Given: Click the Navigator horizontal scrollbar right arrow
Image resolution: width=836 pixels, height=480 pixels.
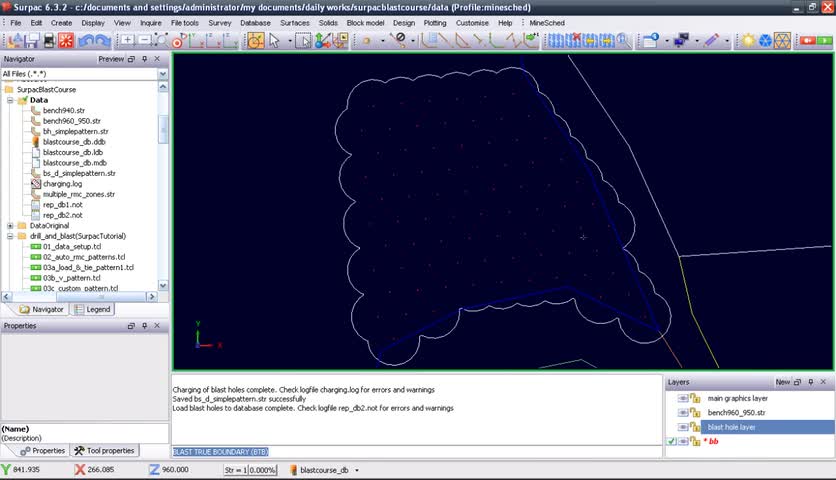Looking at the screenshot, I should tap(152, 297).
